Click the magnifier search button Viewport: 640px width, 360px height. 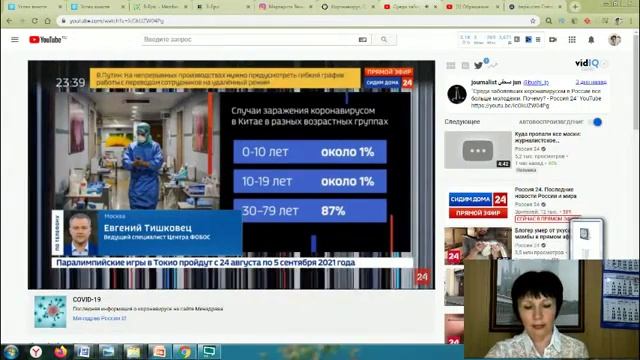click(x=384, y=40)
